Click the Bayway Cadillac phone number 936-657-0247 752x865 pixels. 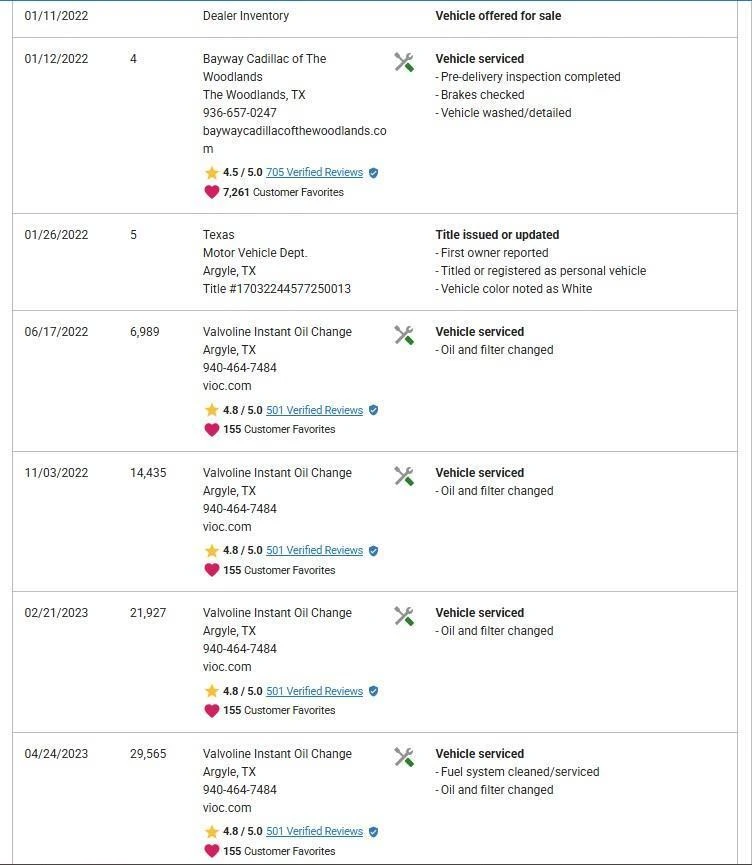pos(240,113)
